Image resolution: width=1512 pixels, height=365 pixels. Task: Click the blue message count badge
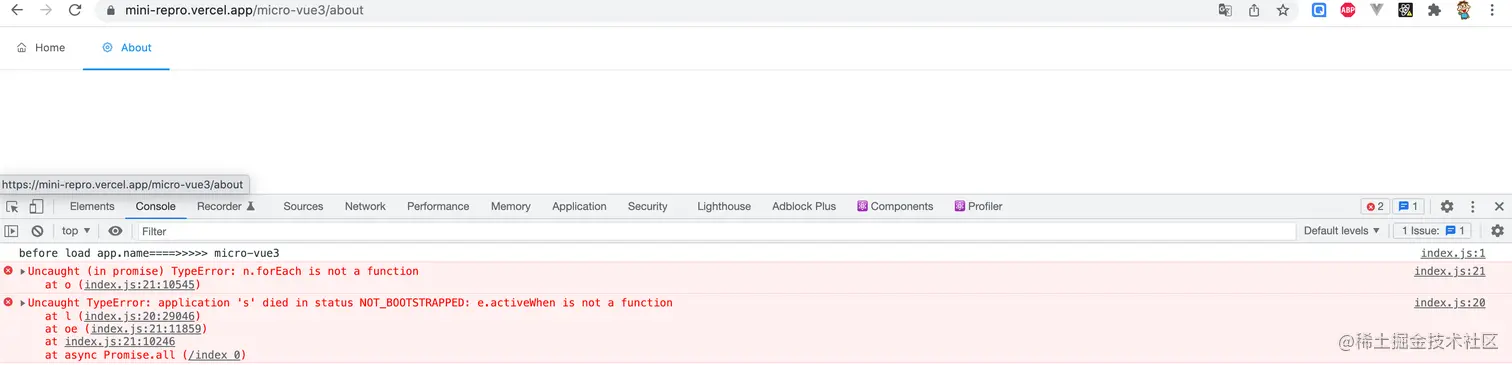[x=1408, y=206]
